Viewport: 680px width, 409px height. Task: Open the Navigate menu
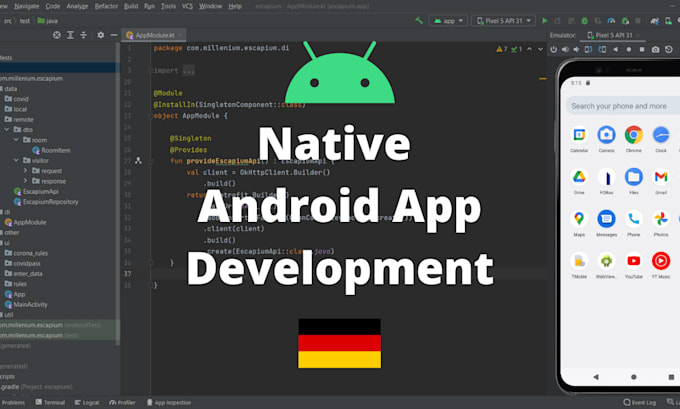(26, 6)
